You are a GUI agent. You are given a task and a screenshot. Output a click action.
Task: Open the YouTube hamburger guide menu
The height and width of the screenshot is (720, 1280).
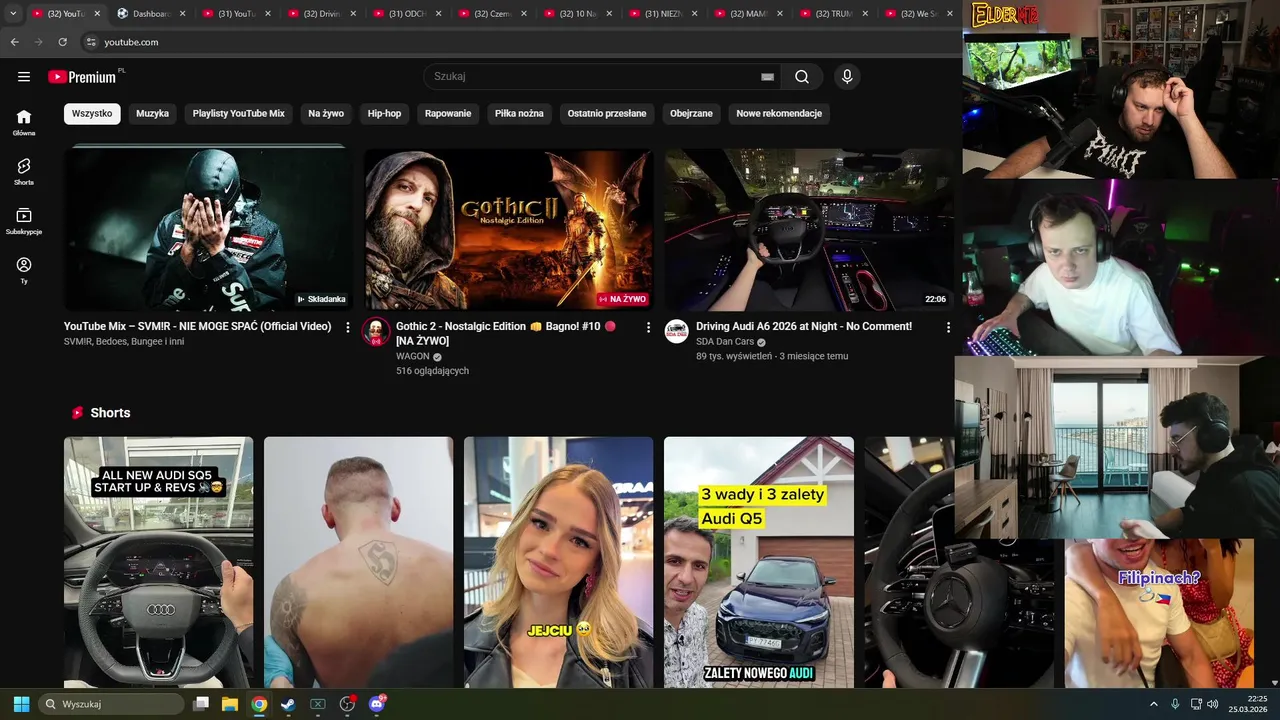(24, 77)
